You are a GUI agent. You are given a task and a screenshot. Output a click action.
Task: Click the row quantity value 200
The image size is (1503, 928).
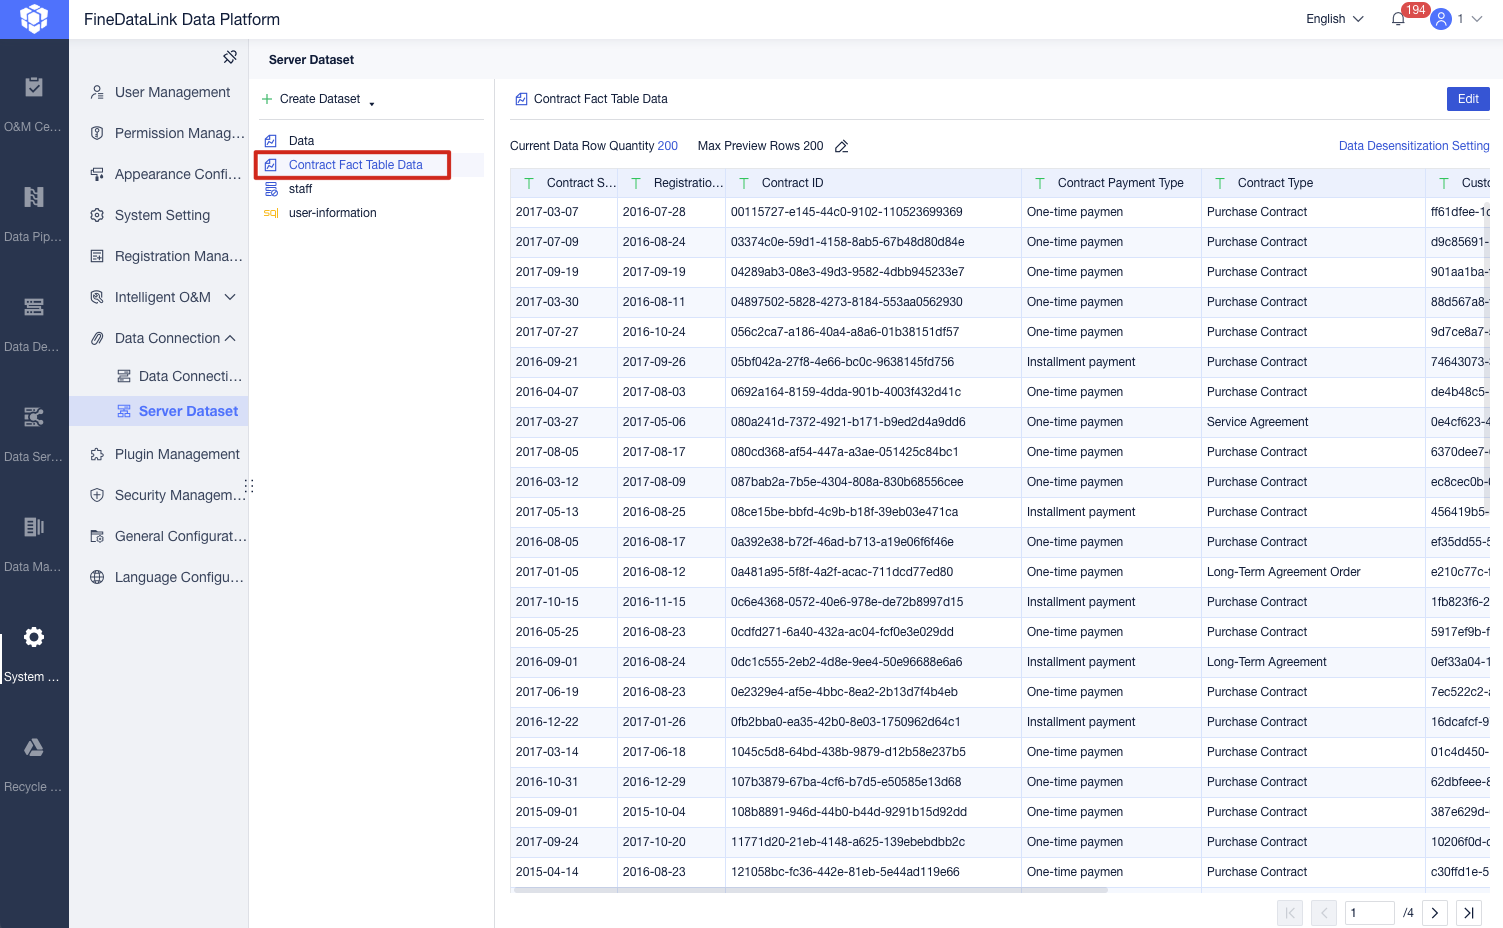tap(667, 146)
